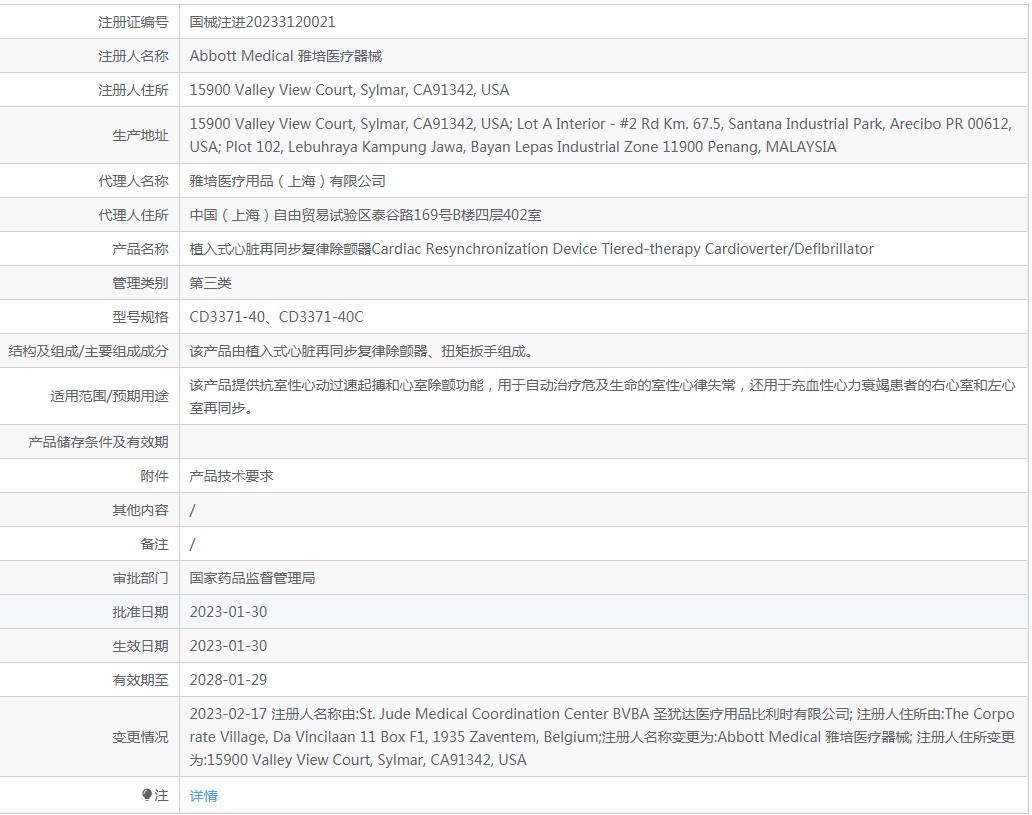Click the 结构及组成/主要组成成分 label
Image resolution: width=1032 pixels, height=815 pixels.
pyautogui.click(x=88, y=352)
